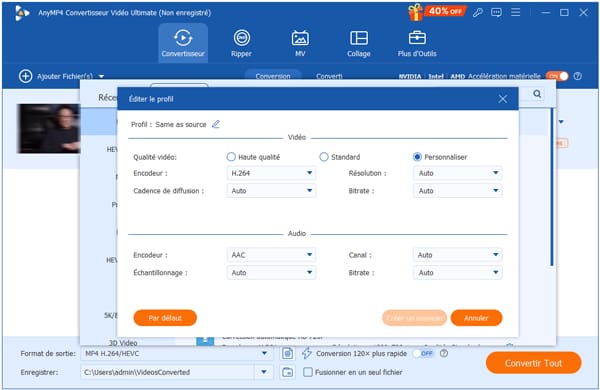This screenshot has width=600, height=390.
Task: Click the Profil name Same as source
Action: pos(181,124)
